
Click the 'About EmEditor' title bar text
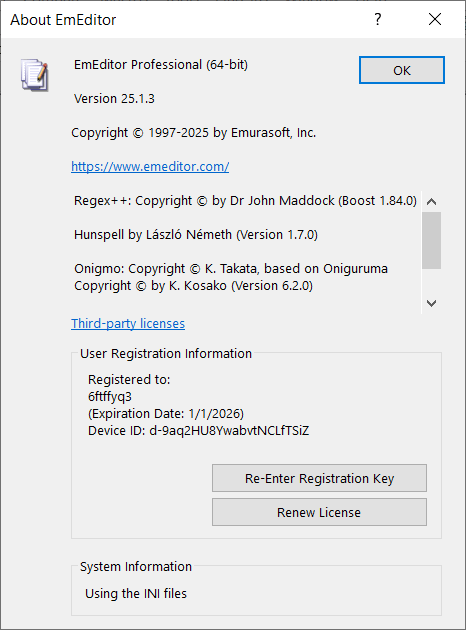[63, 20]
